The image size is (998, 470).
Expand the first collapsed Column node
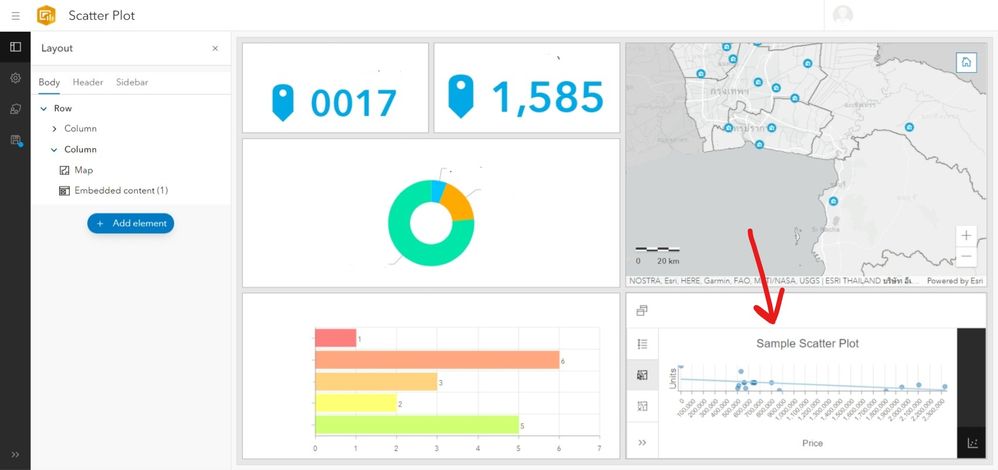(54, 129)
